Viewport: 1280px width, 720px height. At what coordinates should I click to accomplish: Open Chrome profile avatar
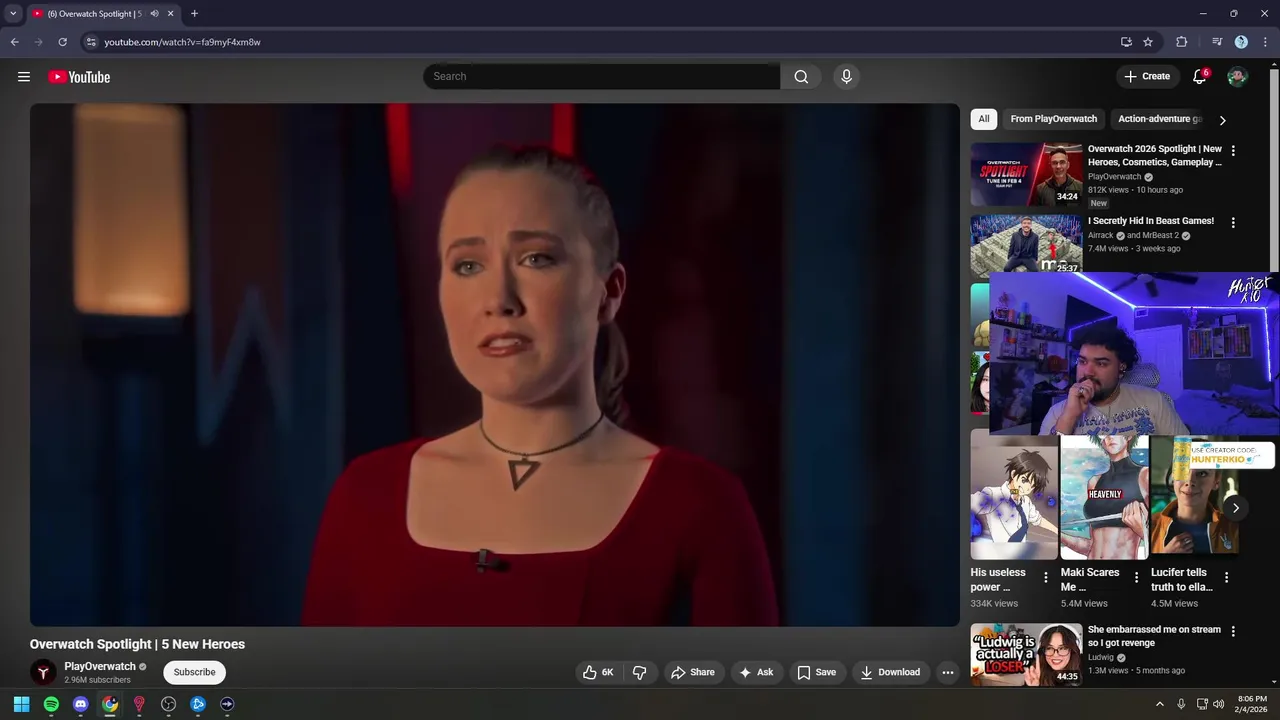[x=1241, y=42]
